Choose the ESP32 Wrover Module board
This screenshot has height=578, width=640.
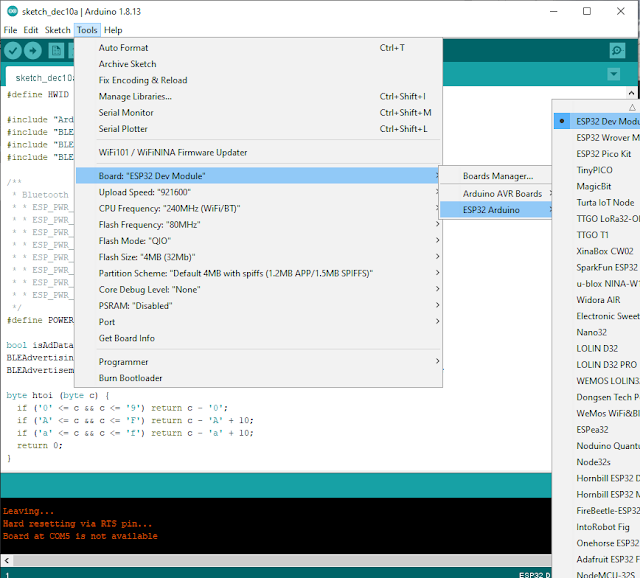coord(597,138)
